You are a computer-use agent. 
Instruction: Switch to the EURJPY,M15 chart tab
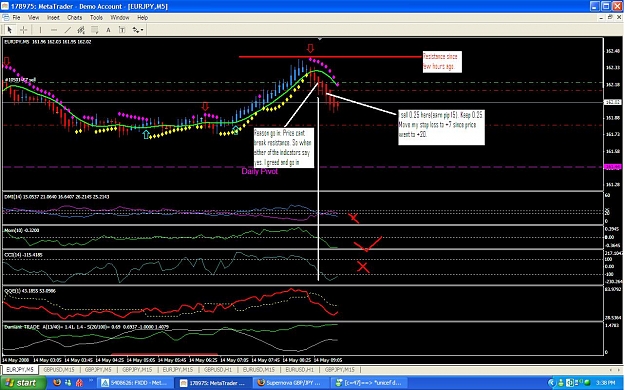tap(177, 370)
